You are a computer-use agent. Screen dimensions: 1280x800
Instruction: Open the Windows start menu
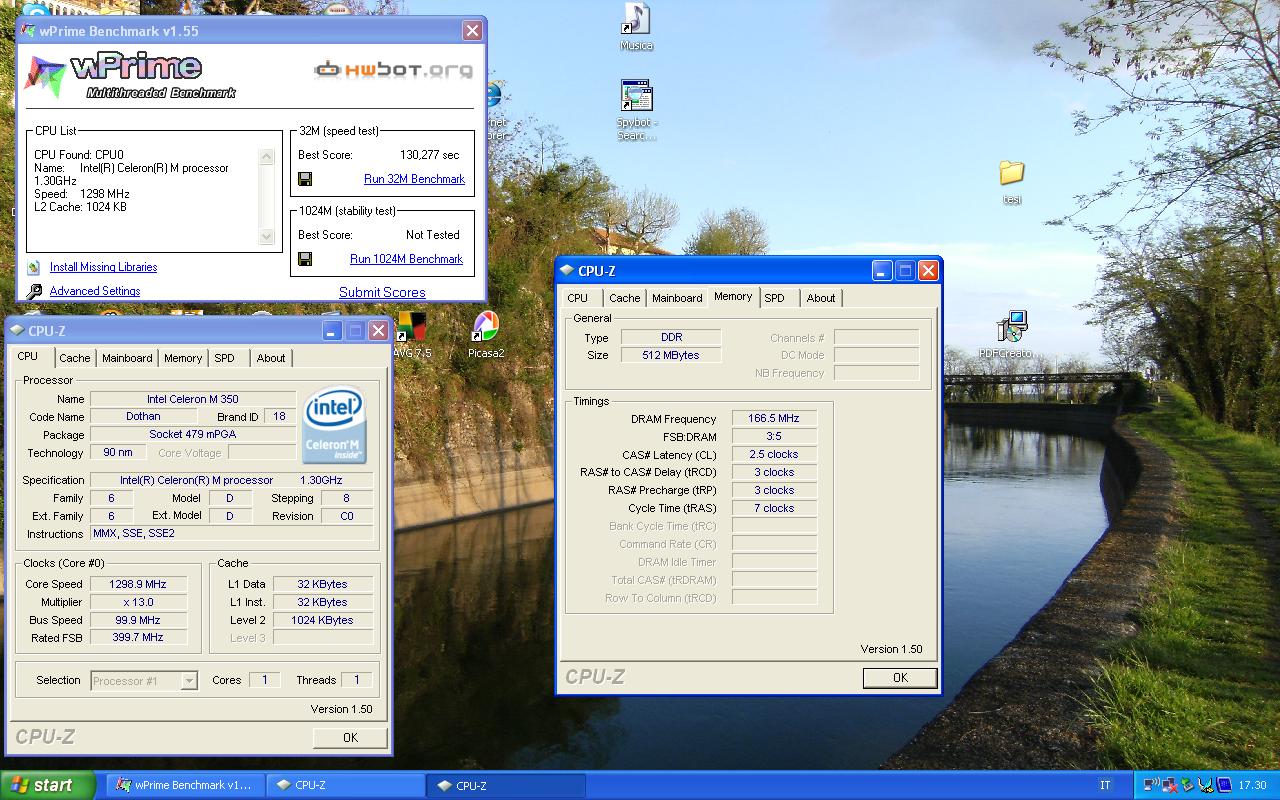pos(48,785)
